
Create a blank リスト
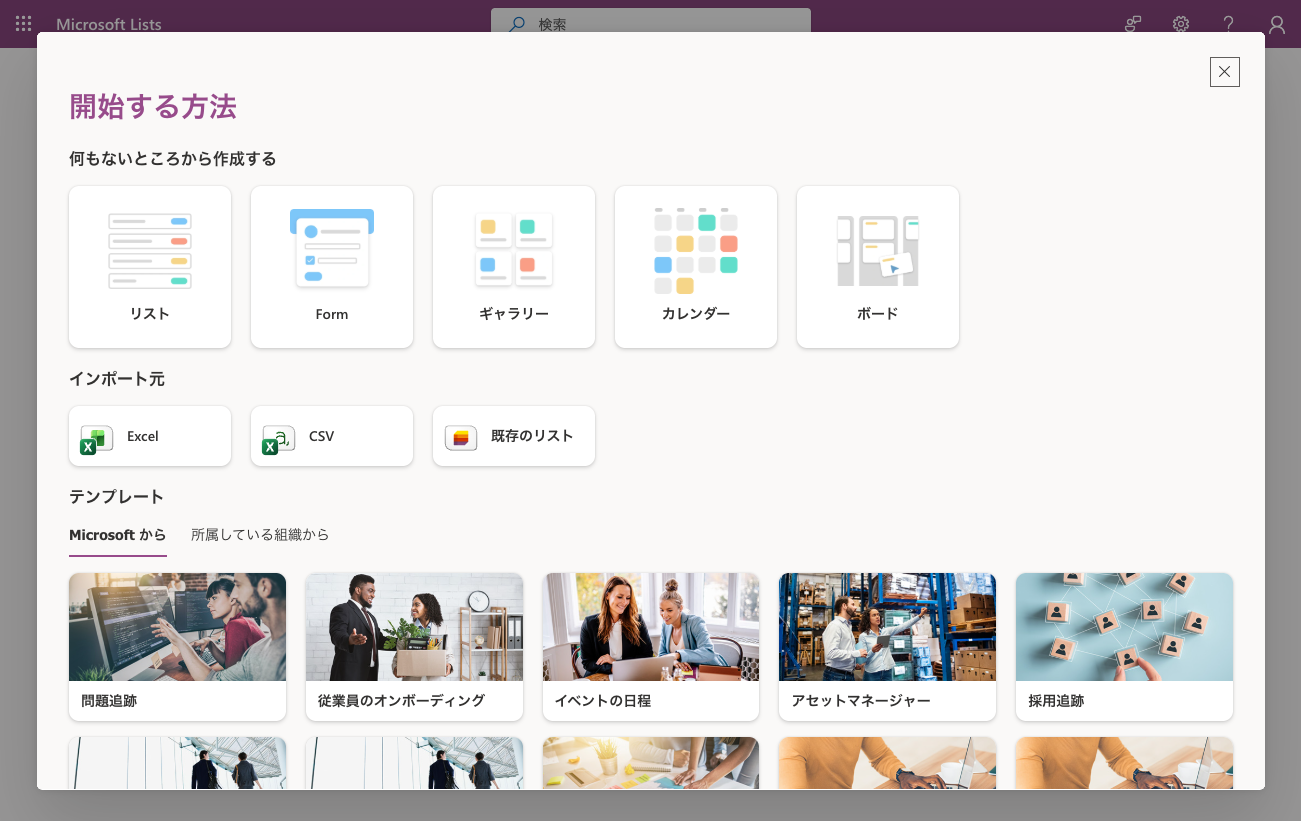click(150, 267)
